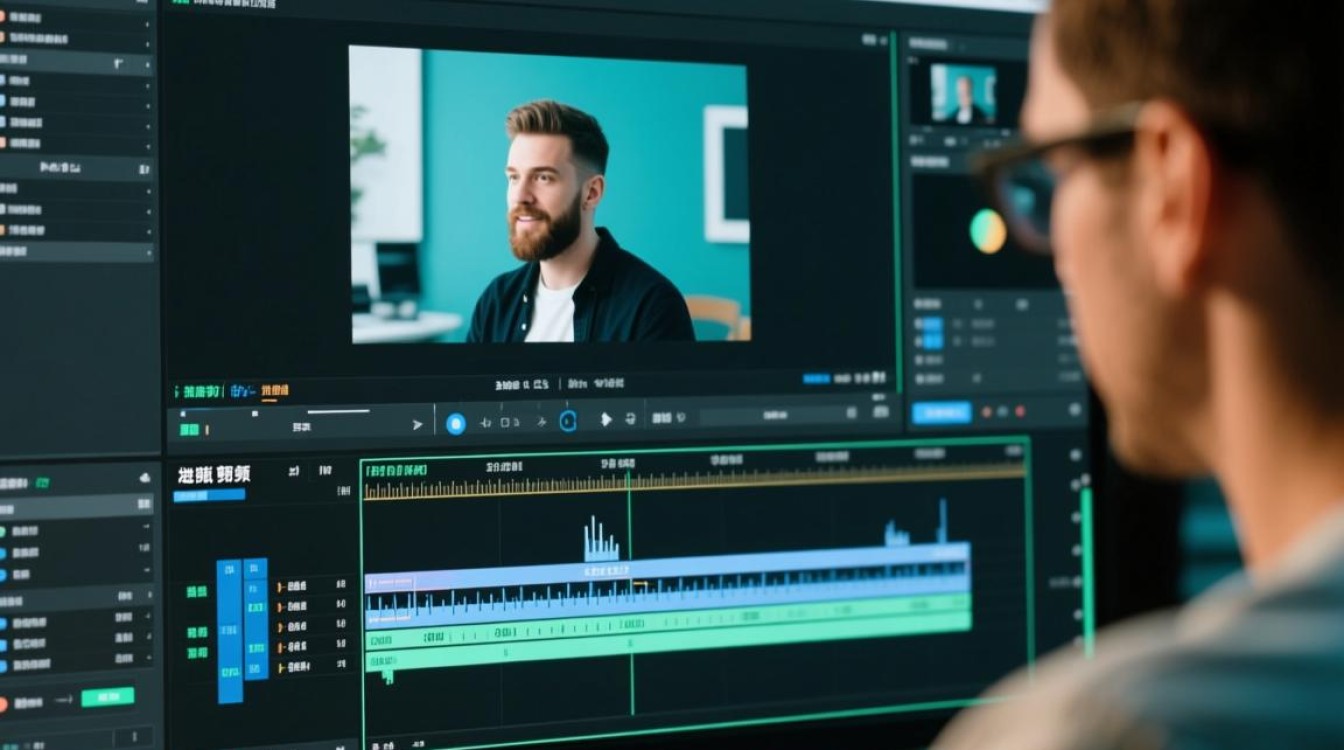Select the small preview thumbnail in right panel

point(964,94)
